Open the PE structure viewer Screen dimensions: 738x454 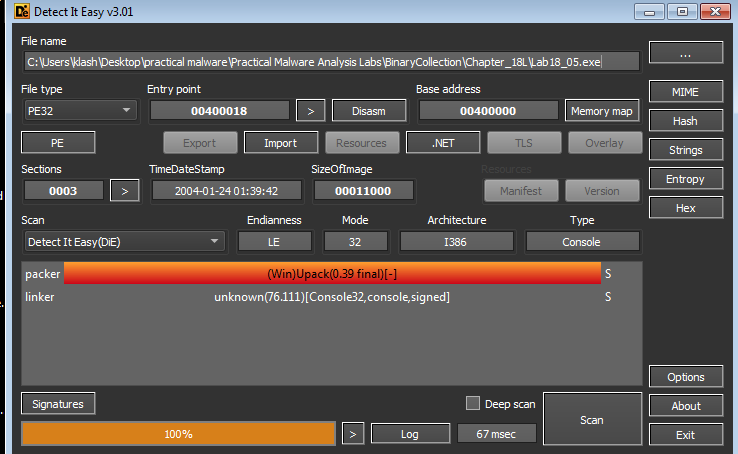coord(58,143)
